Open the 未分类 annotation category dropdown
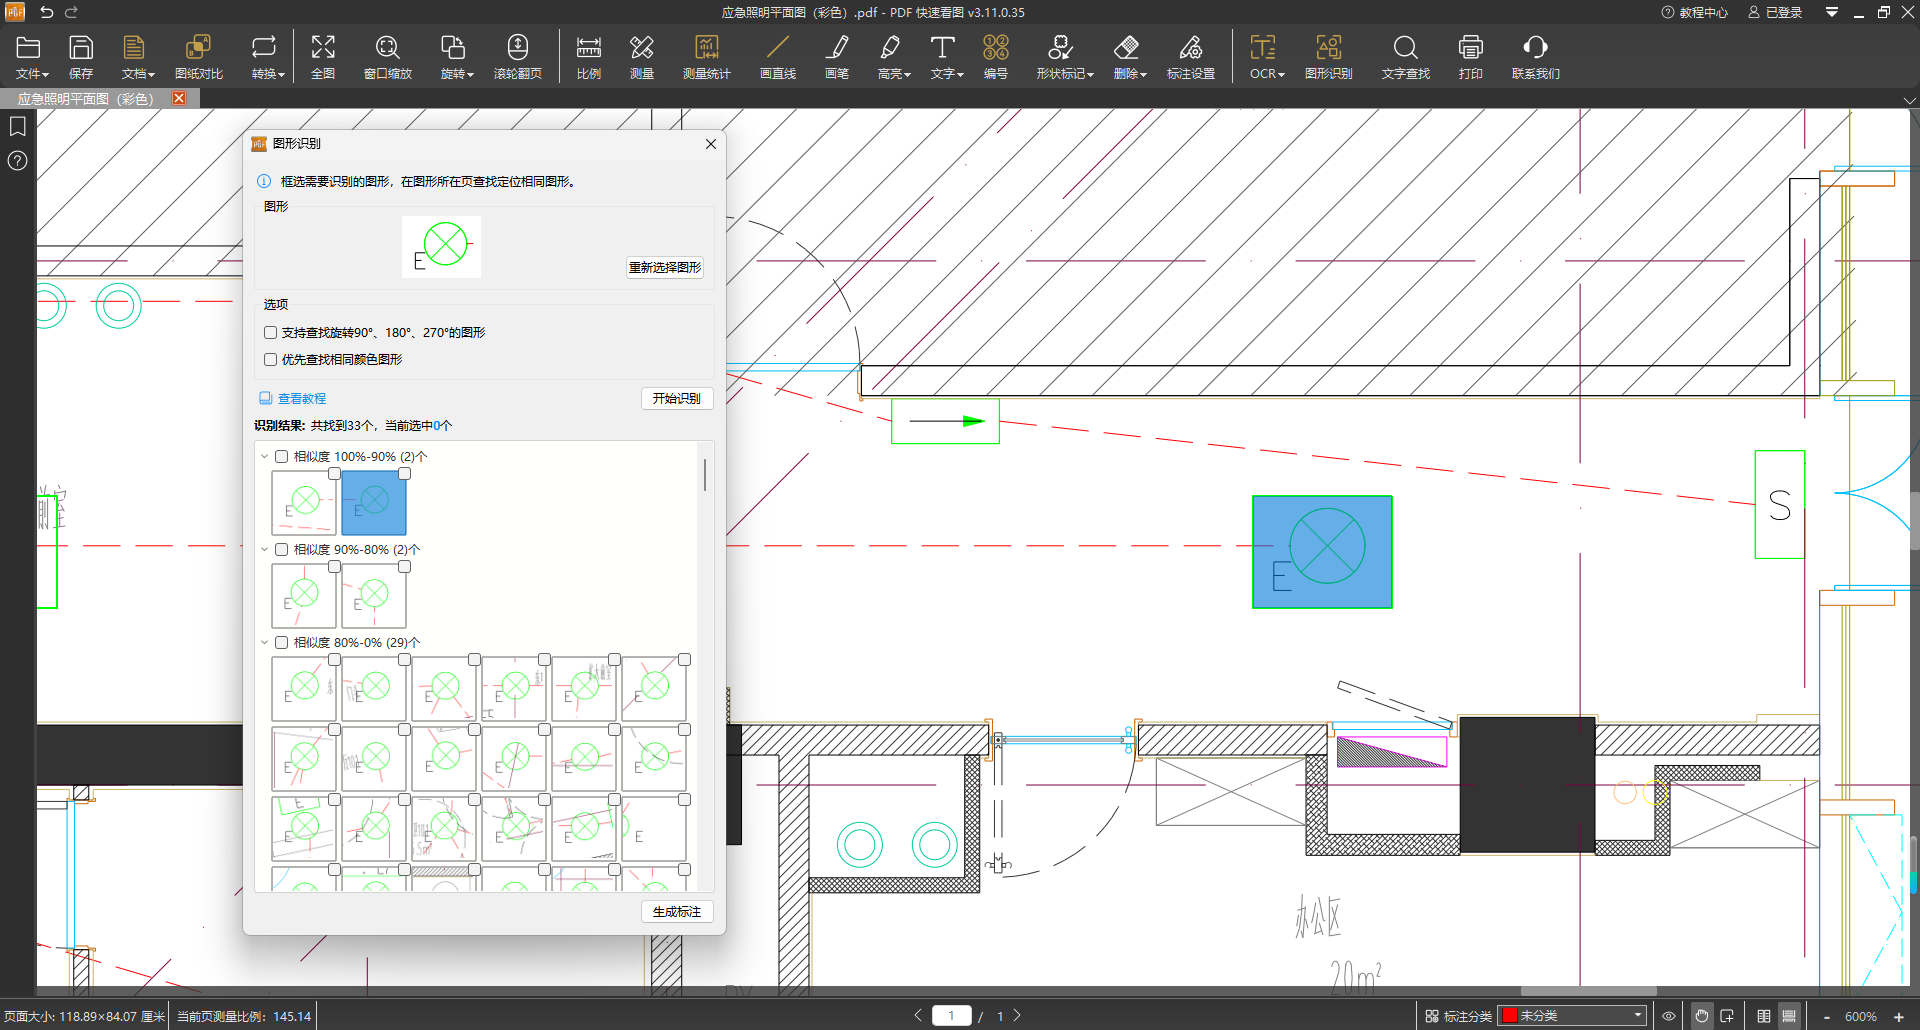The width and height of the screenshot is (1920, 1030). coord(1572,1015)
